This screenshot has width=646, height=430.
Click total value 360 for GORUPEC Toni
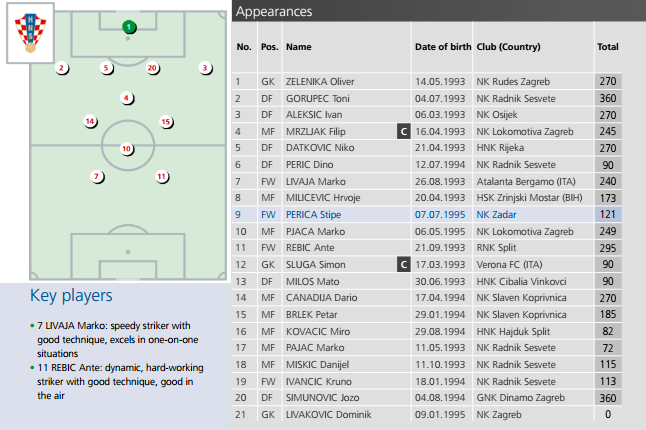coord(608,98)
